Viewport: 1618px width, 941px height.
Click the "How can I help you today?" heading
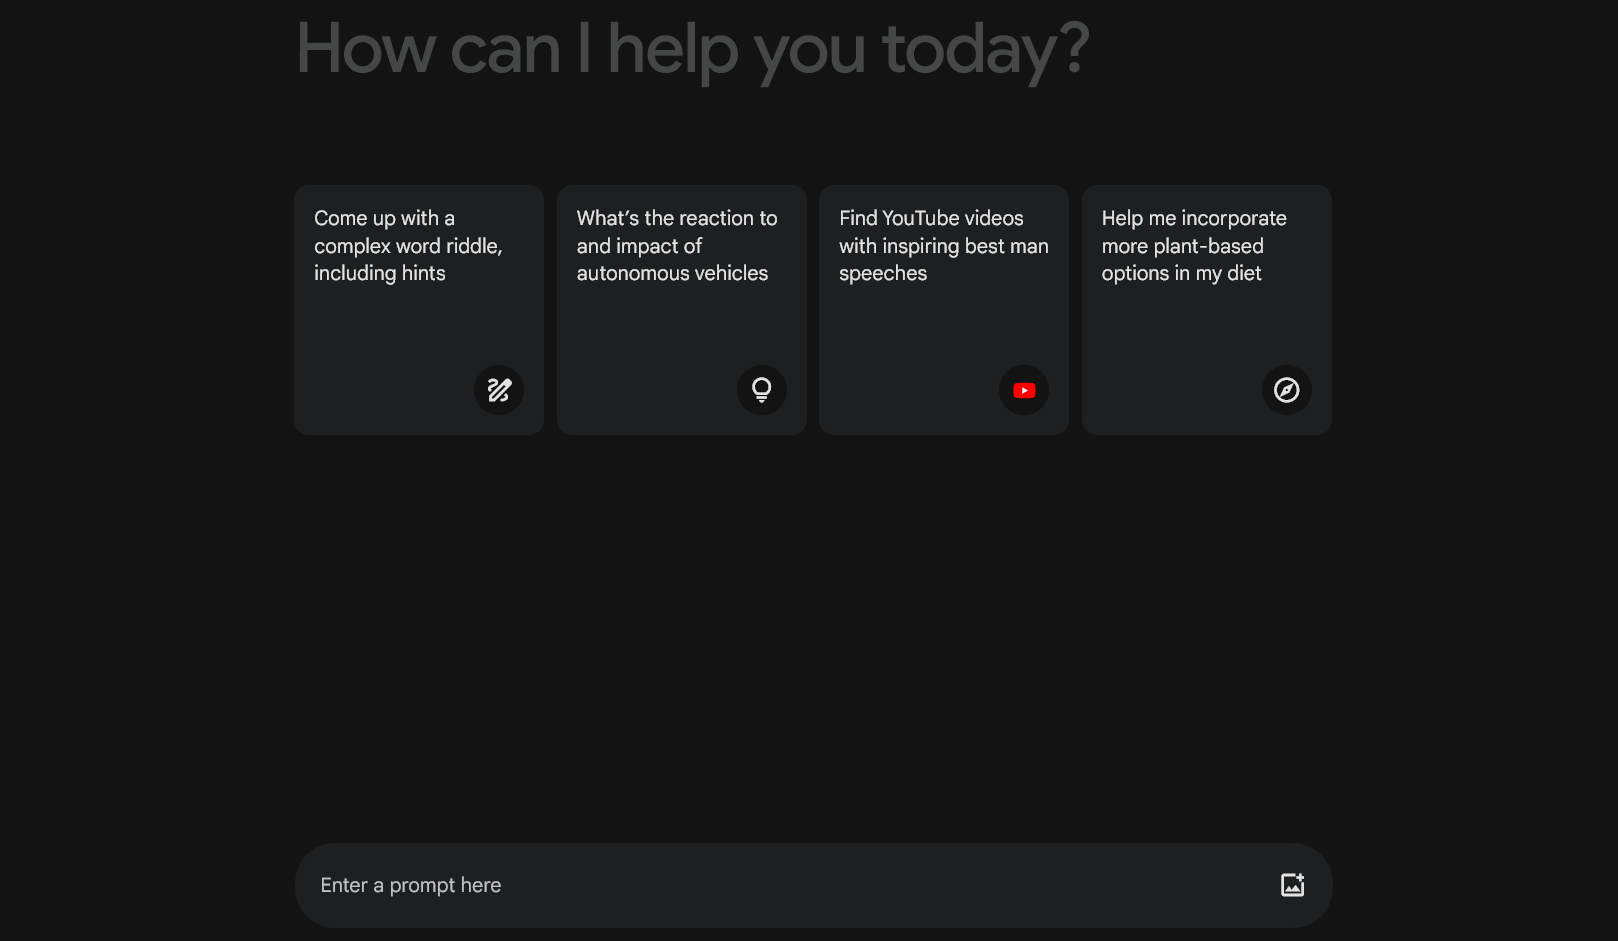[692, 49]
